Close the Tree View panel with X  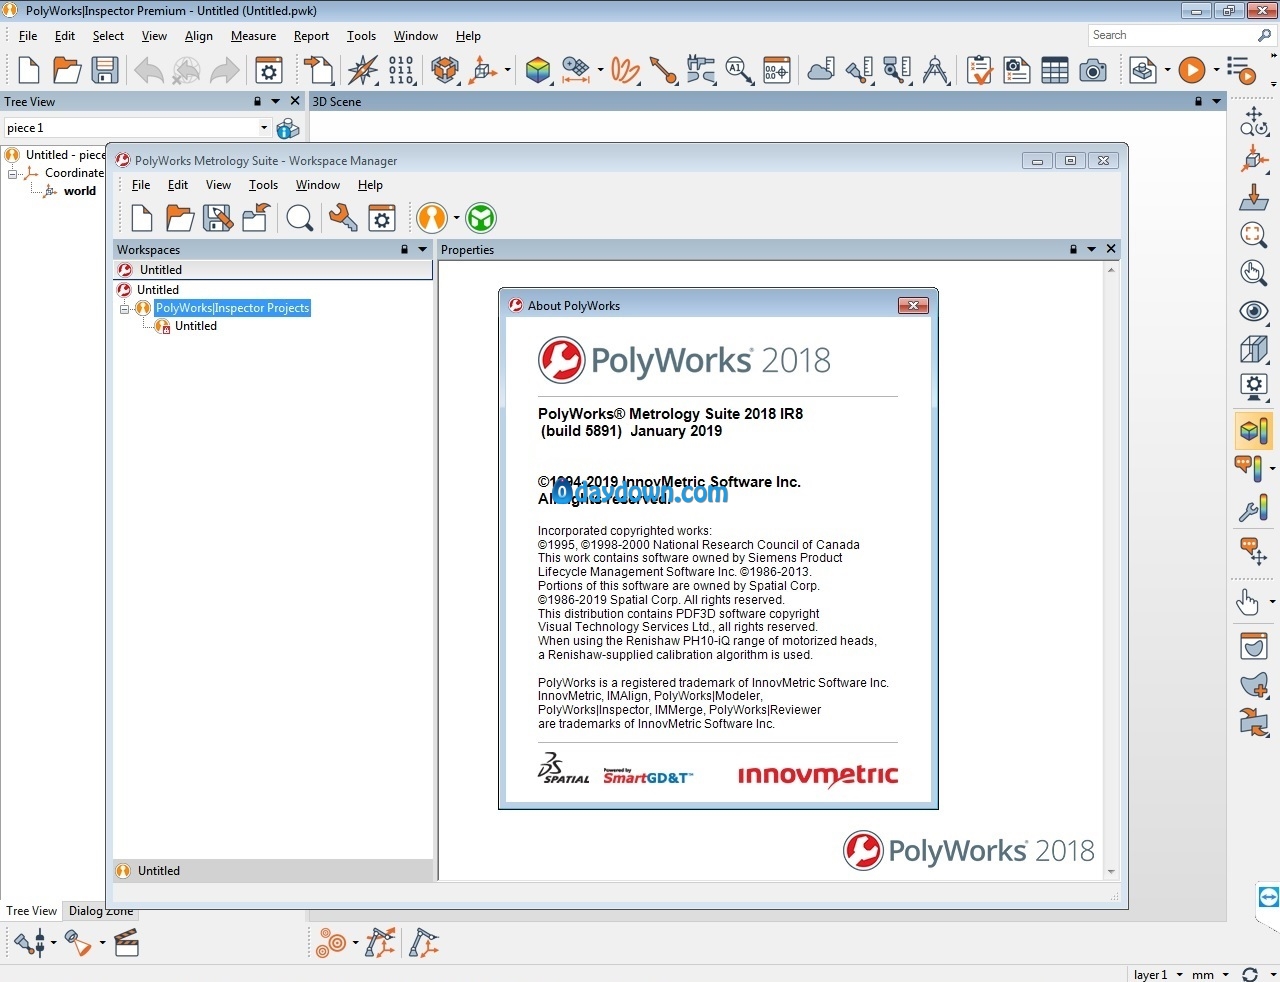295,101
